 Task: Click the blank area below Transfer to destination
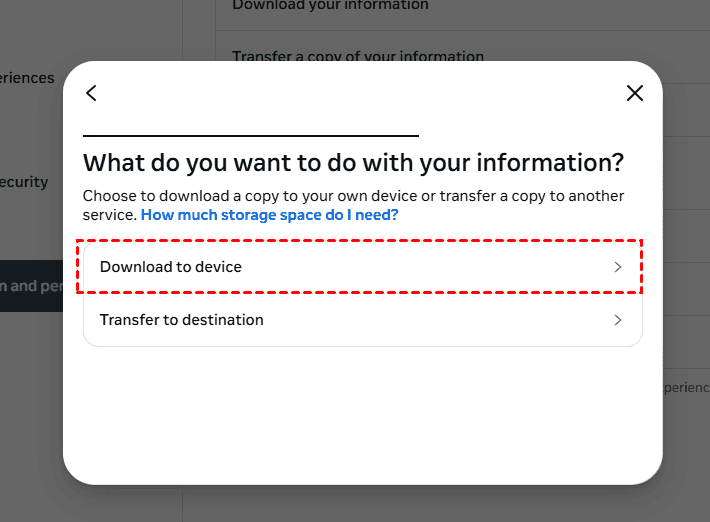(x=360, y=410)
